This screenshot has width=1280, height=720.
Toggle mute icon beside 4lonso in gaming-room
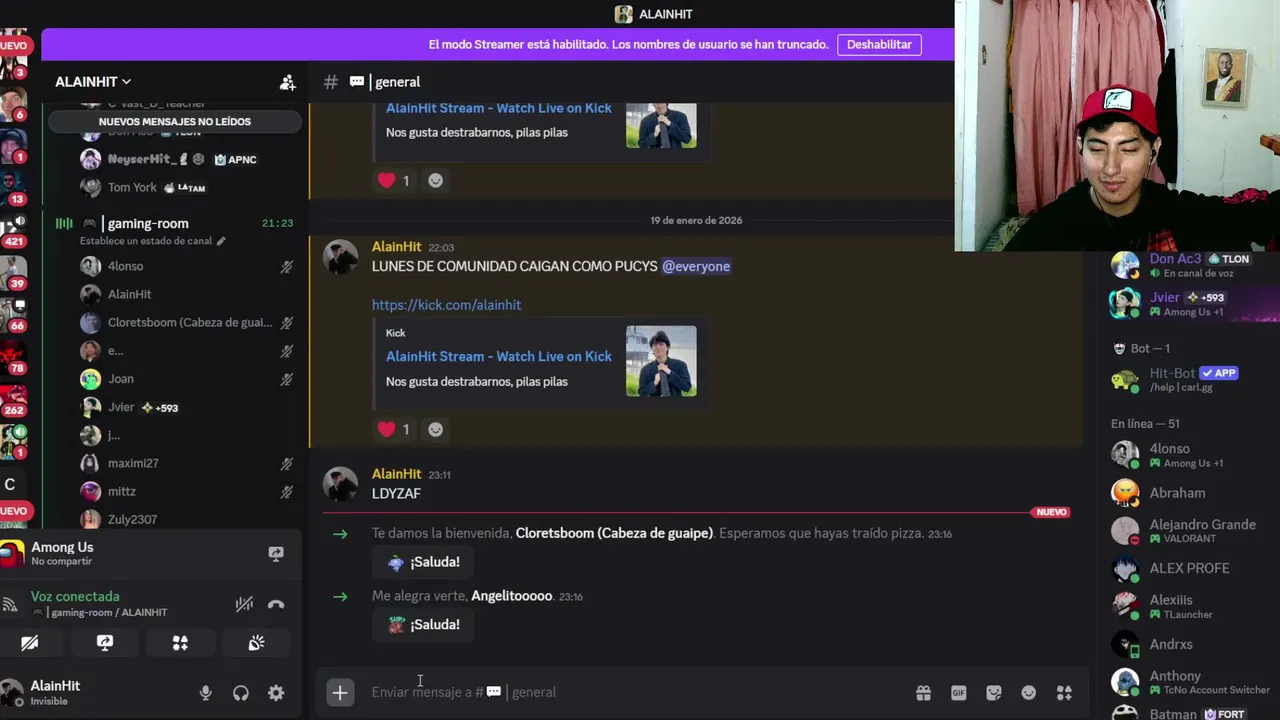click(286, 267)
